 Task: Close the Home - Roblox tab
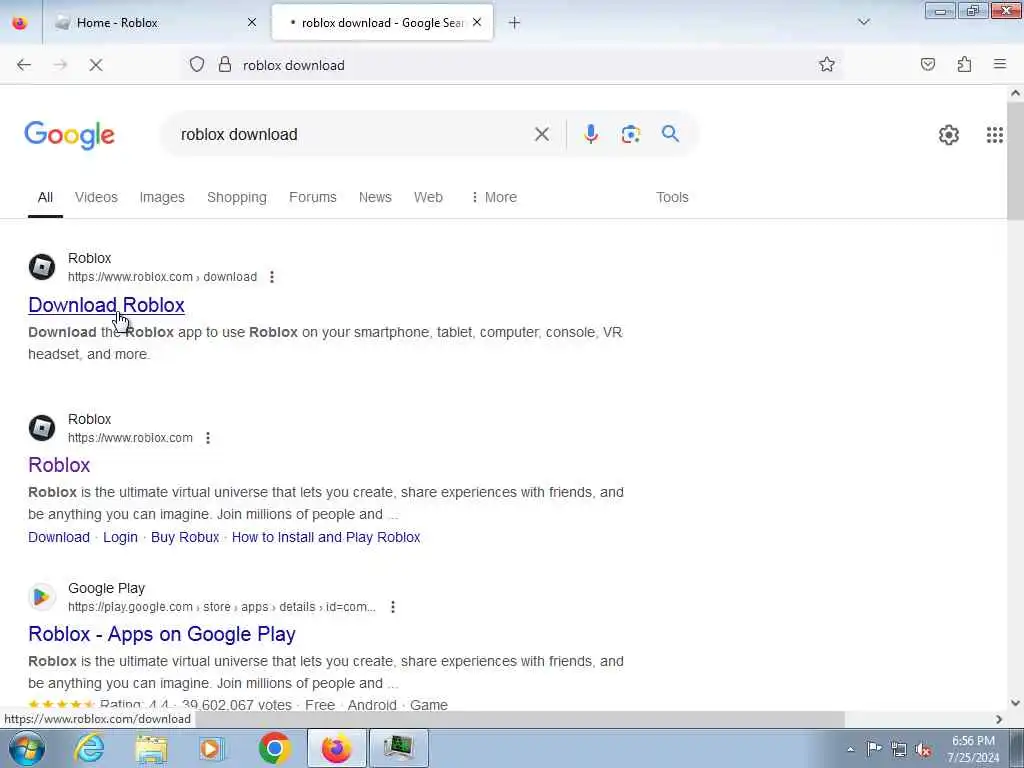252,23
